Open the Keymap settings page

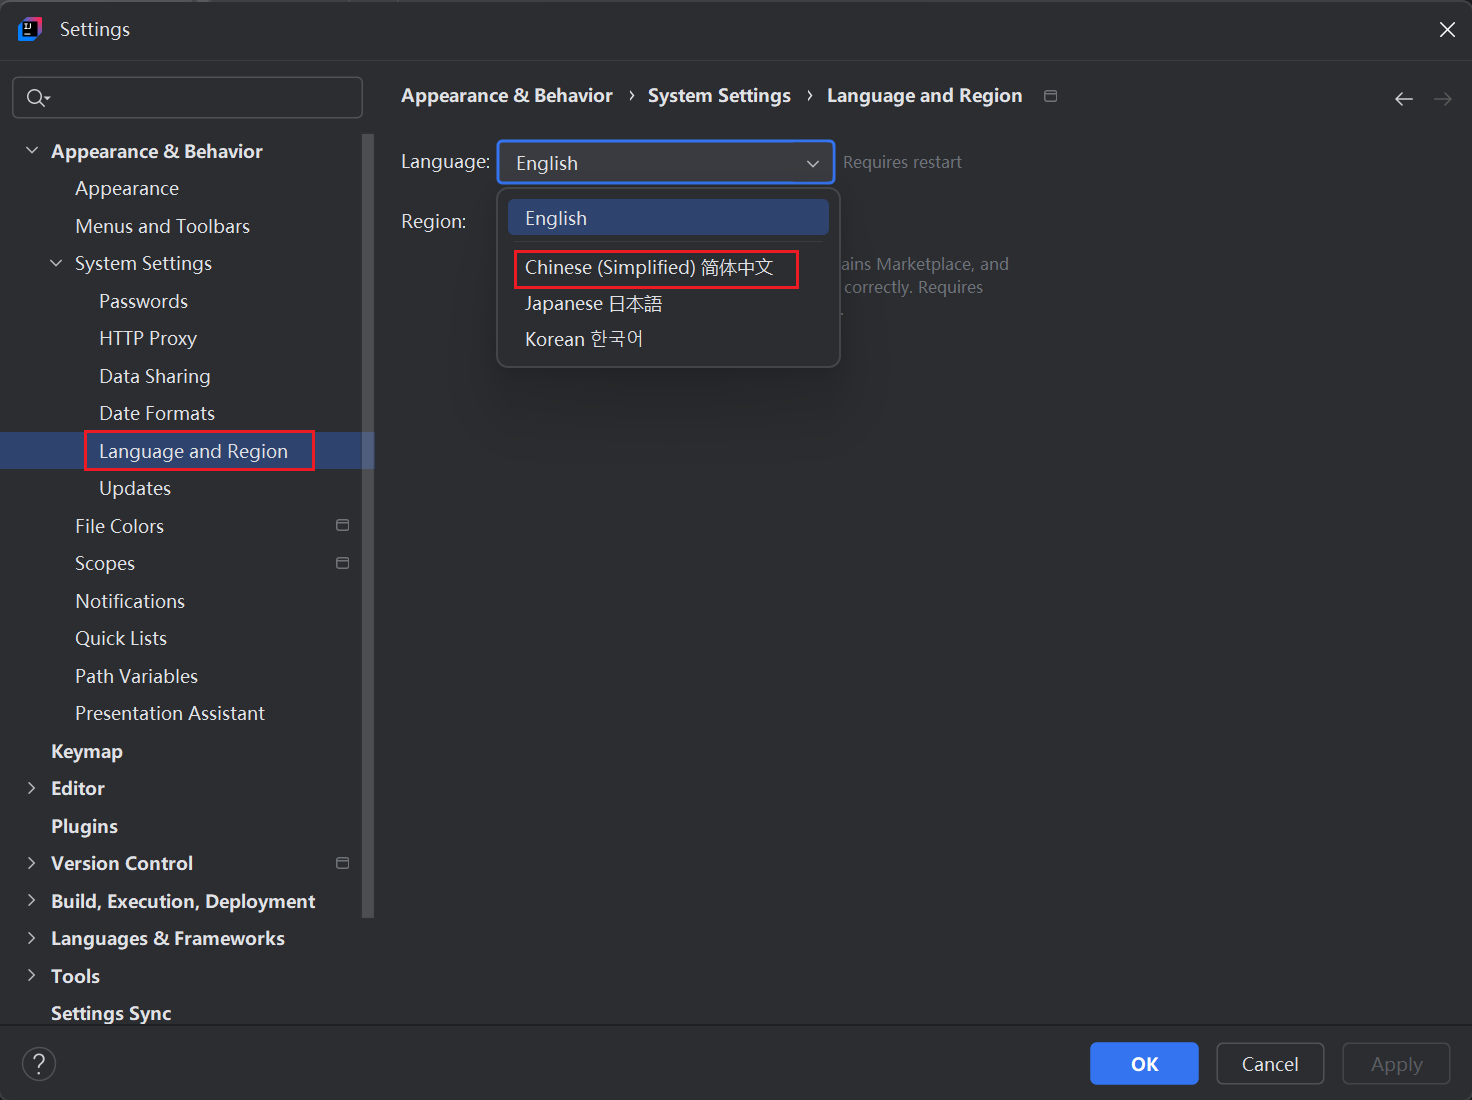87,751
